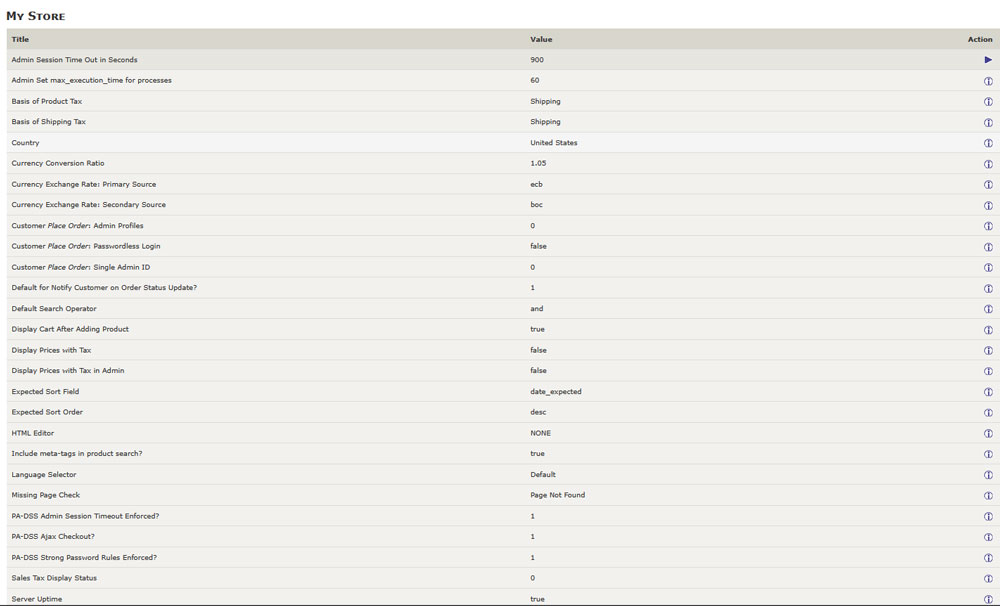
Task: Click the info icon for Default Search Operator
Action: pyautogui.click(x=987, y=308)
